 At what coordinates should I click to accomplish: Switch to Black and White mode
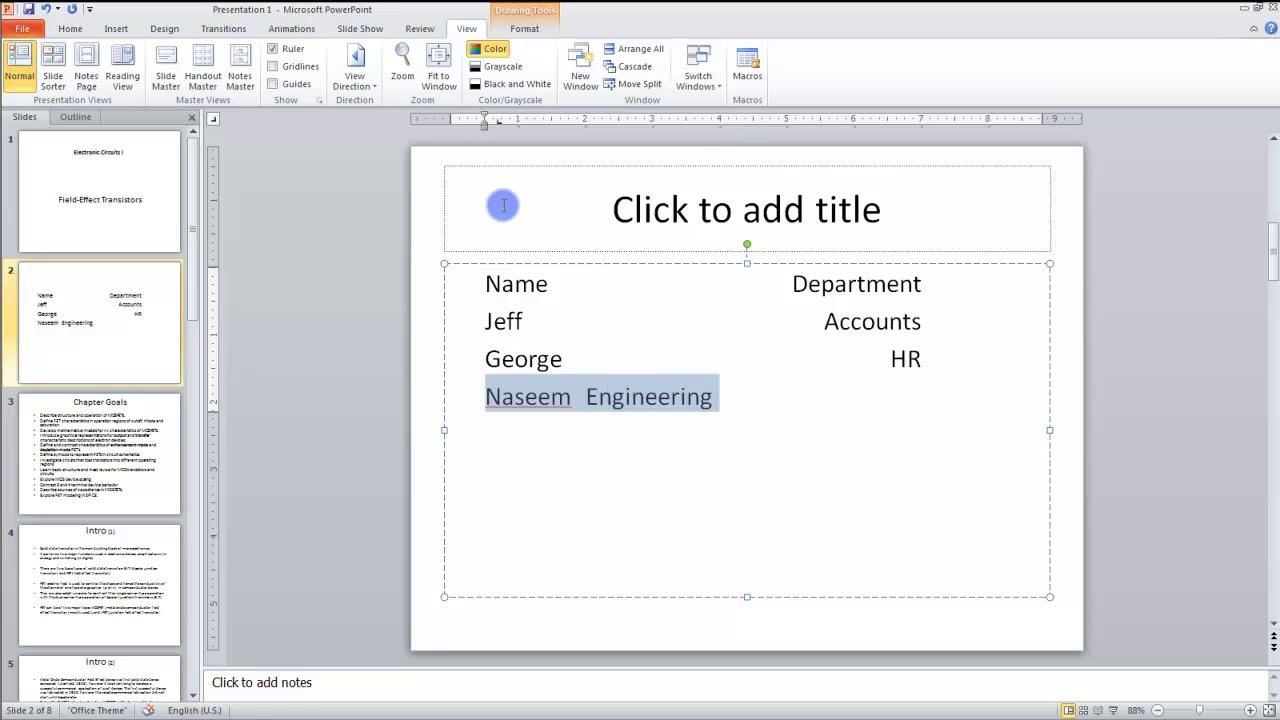coord(510,84)
